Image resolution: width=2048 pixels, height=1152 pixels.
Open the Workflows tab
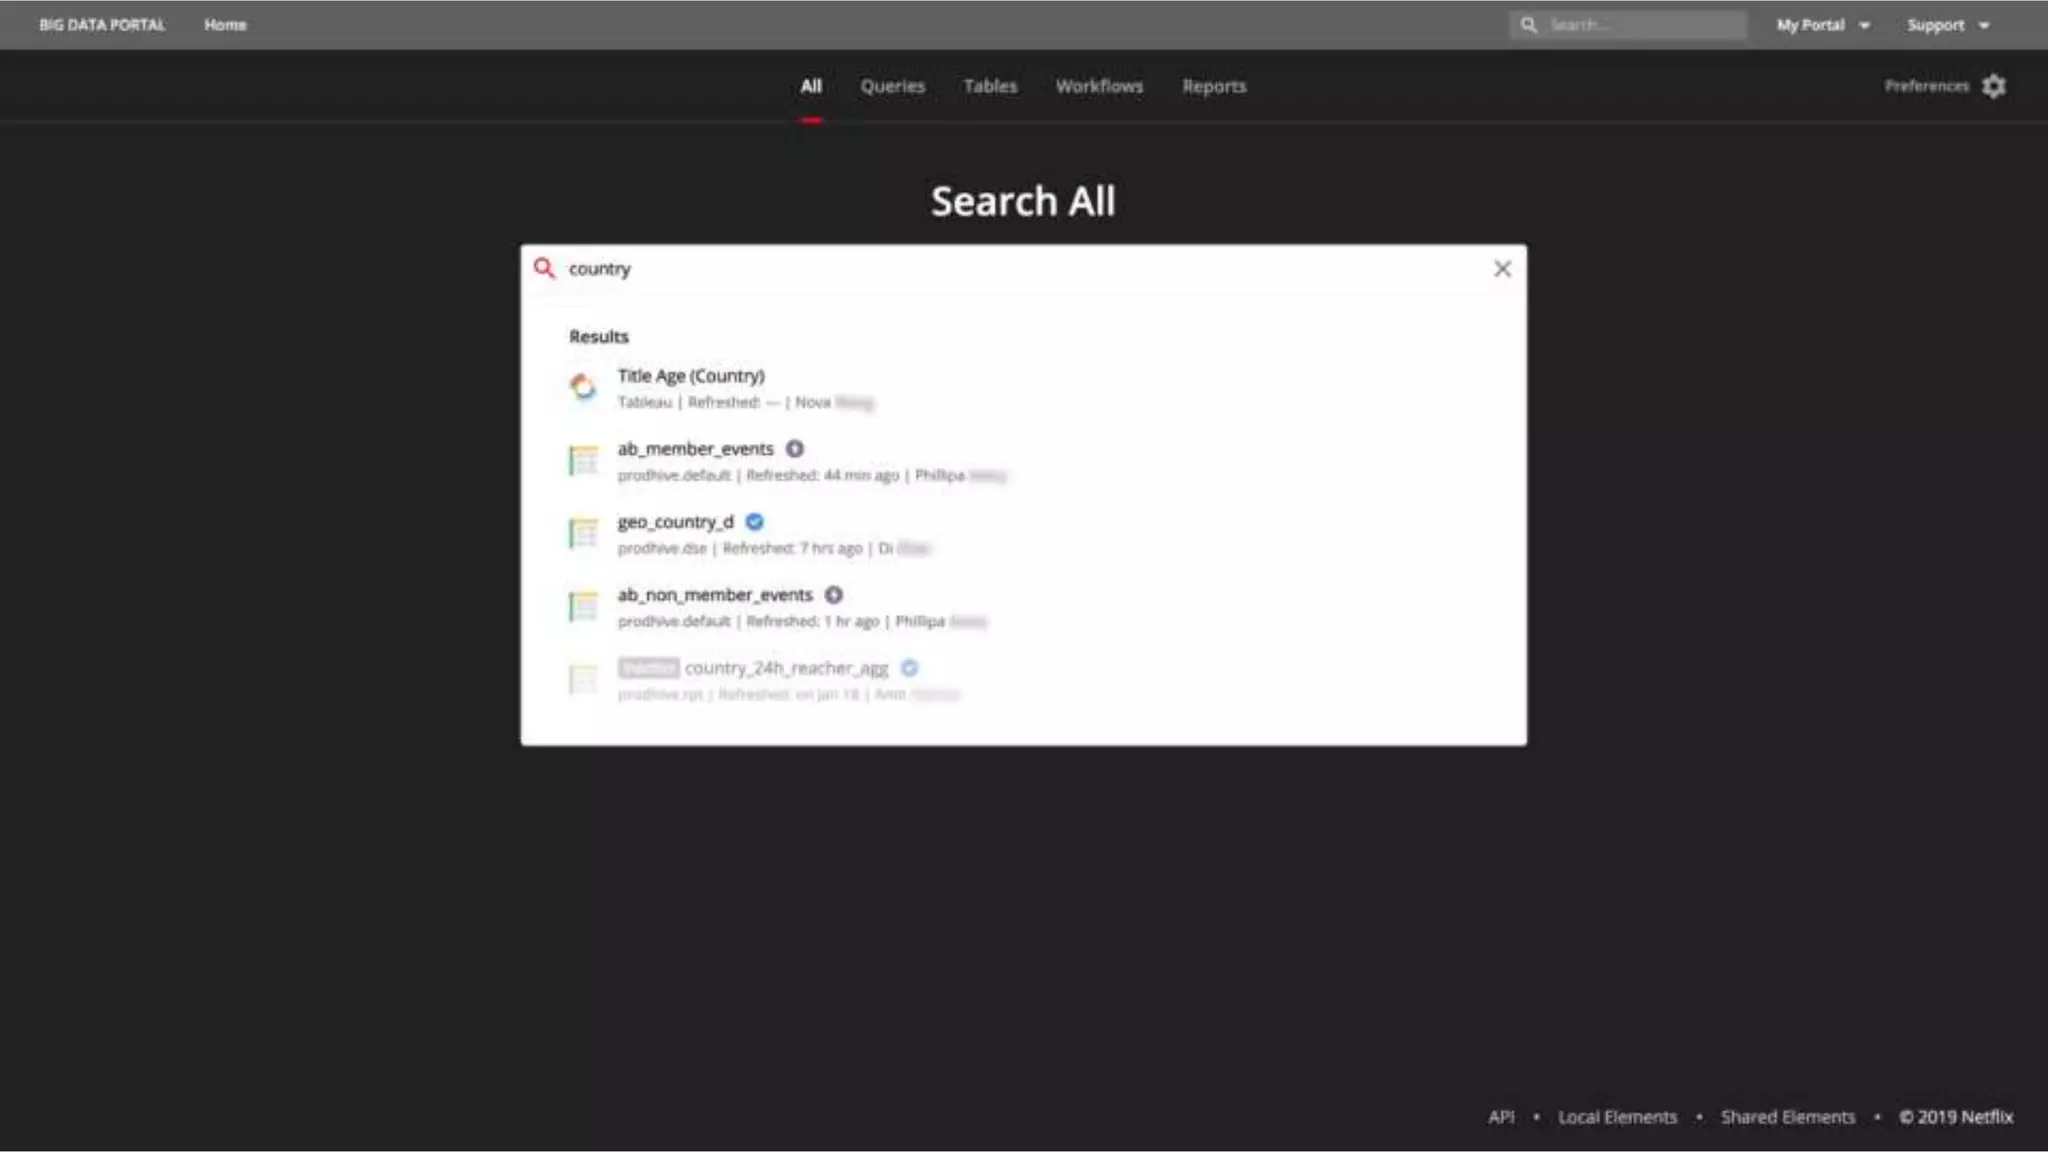pyautogui.click(x=1099, y=86)
